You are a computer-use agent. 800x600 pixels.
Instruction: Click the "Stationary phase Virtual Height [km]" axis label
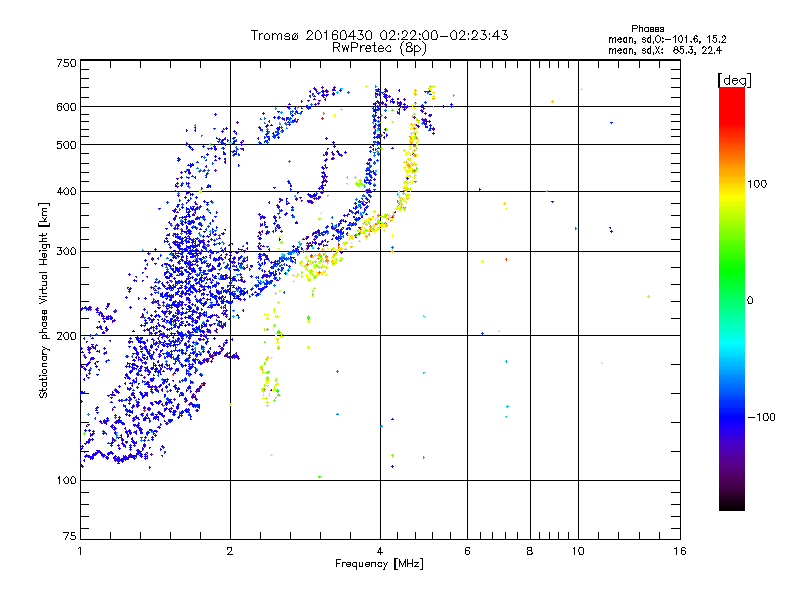click(x=43, y=301)
